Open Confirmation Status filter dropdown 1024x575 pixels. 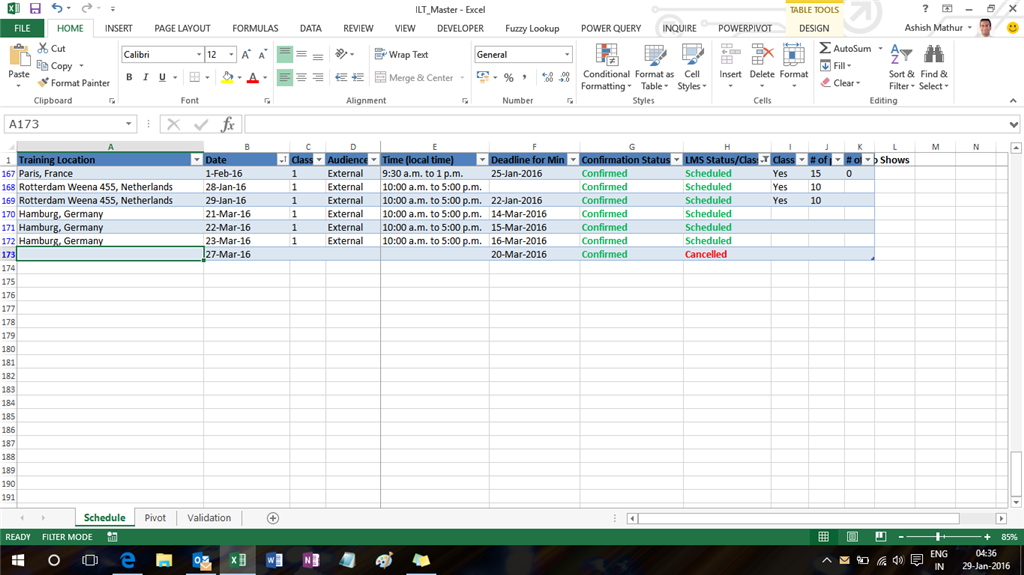[677, 160]
